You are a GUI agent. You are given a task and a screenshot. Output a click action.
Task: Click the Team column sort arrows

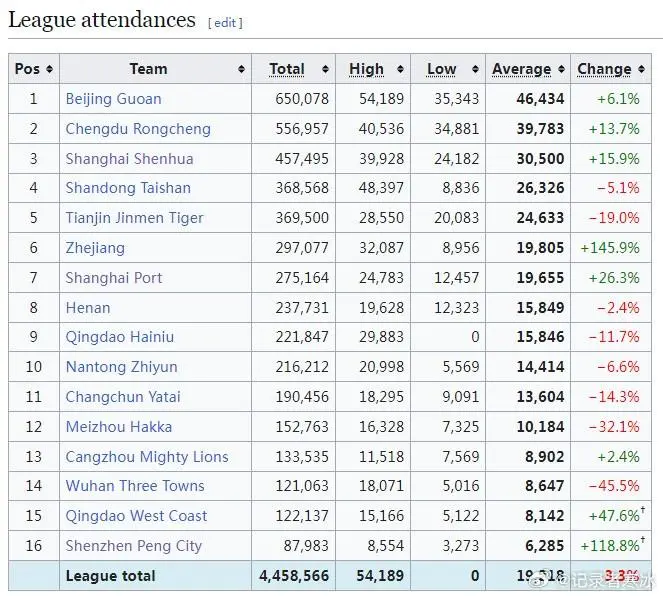241,69
